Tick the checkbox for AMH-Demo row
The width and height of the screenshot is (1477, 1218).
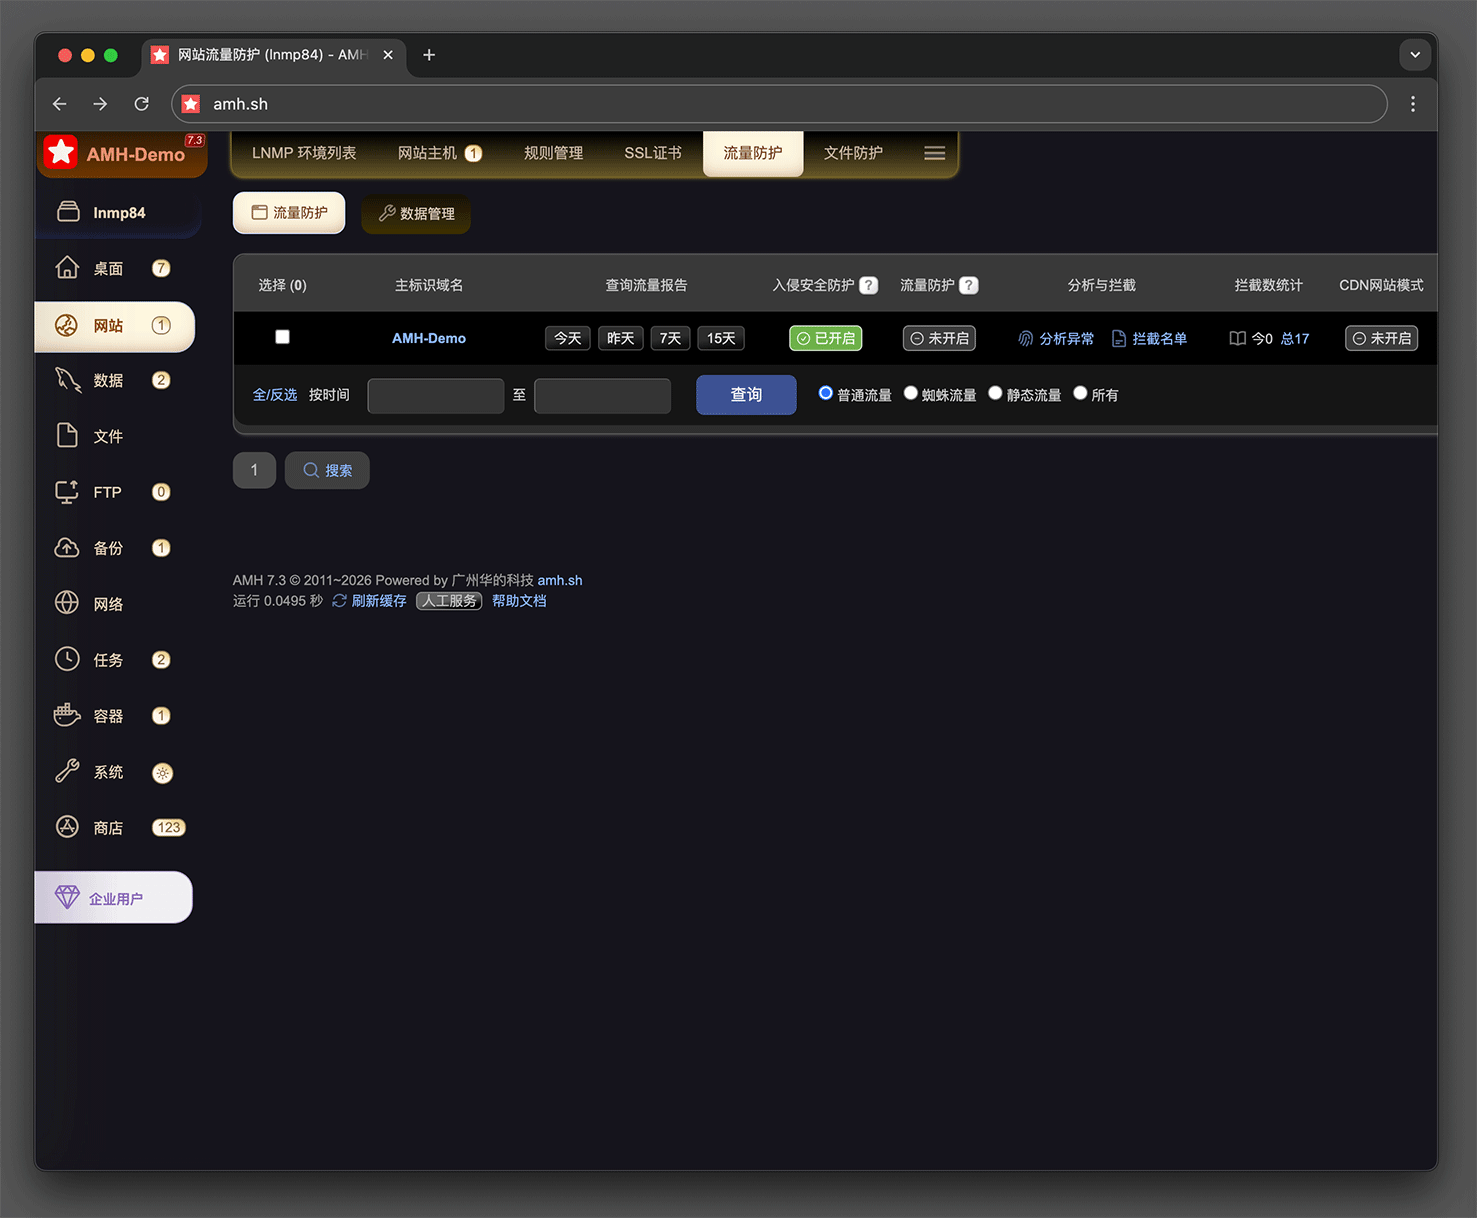point(283,337)
